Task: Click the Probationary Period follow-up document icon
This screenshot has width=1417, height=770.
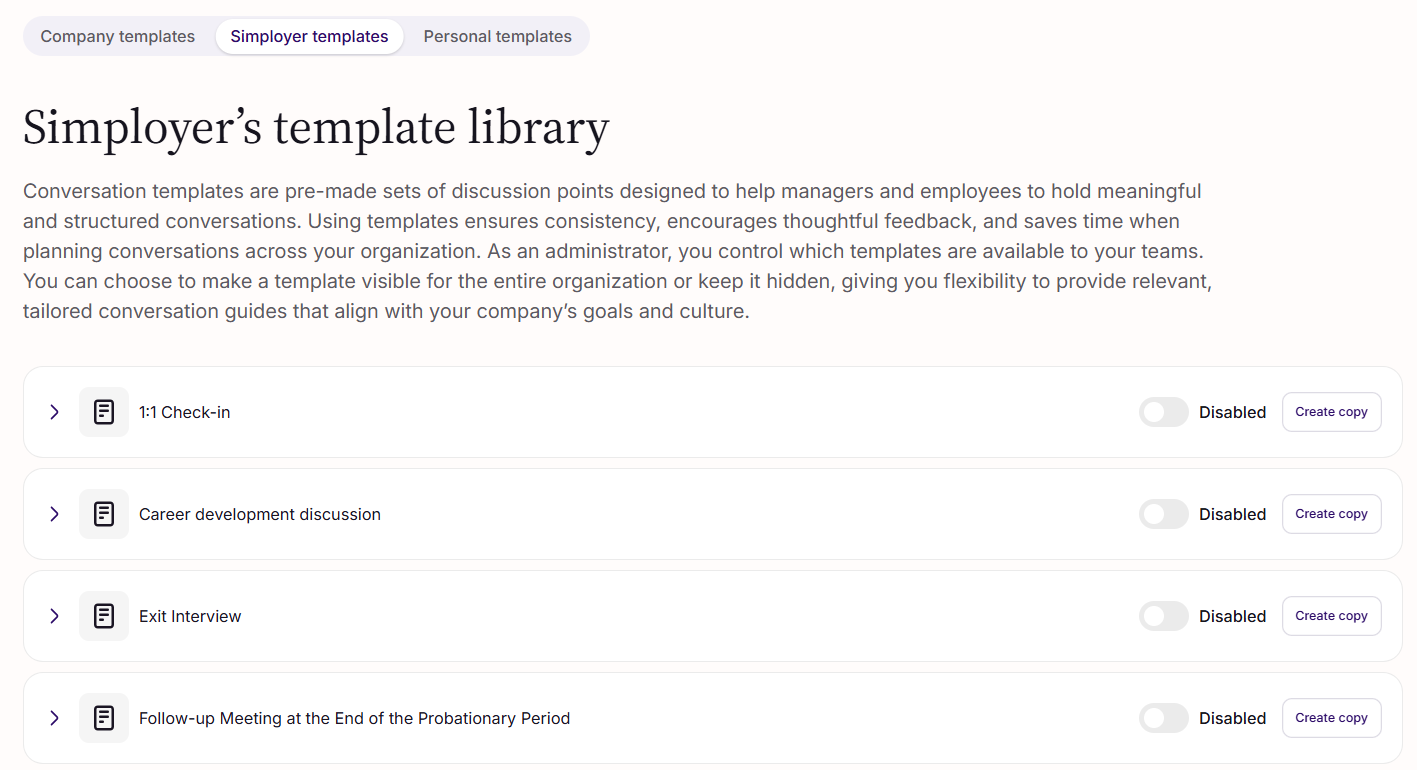Action: click(104, 718)
